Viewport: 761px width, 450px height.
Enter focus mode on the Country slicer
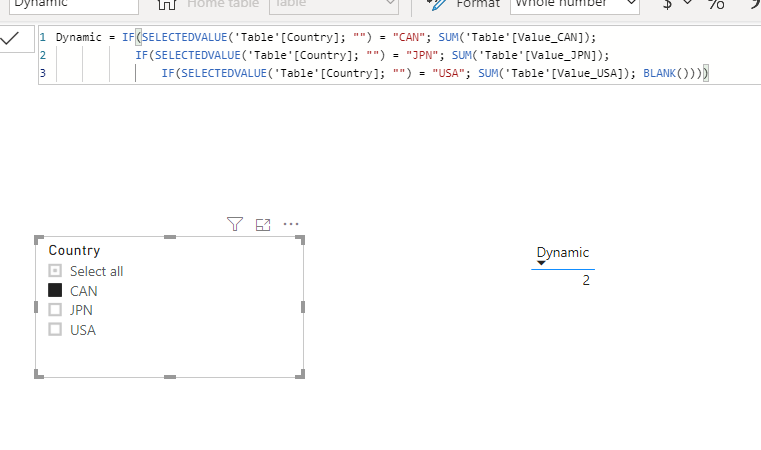coord(263,224)
